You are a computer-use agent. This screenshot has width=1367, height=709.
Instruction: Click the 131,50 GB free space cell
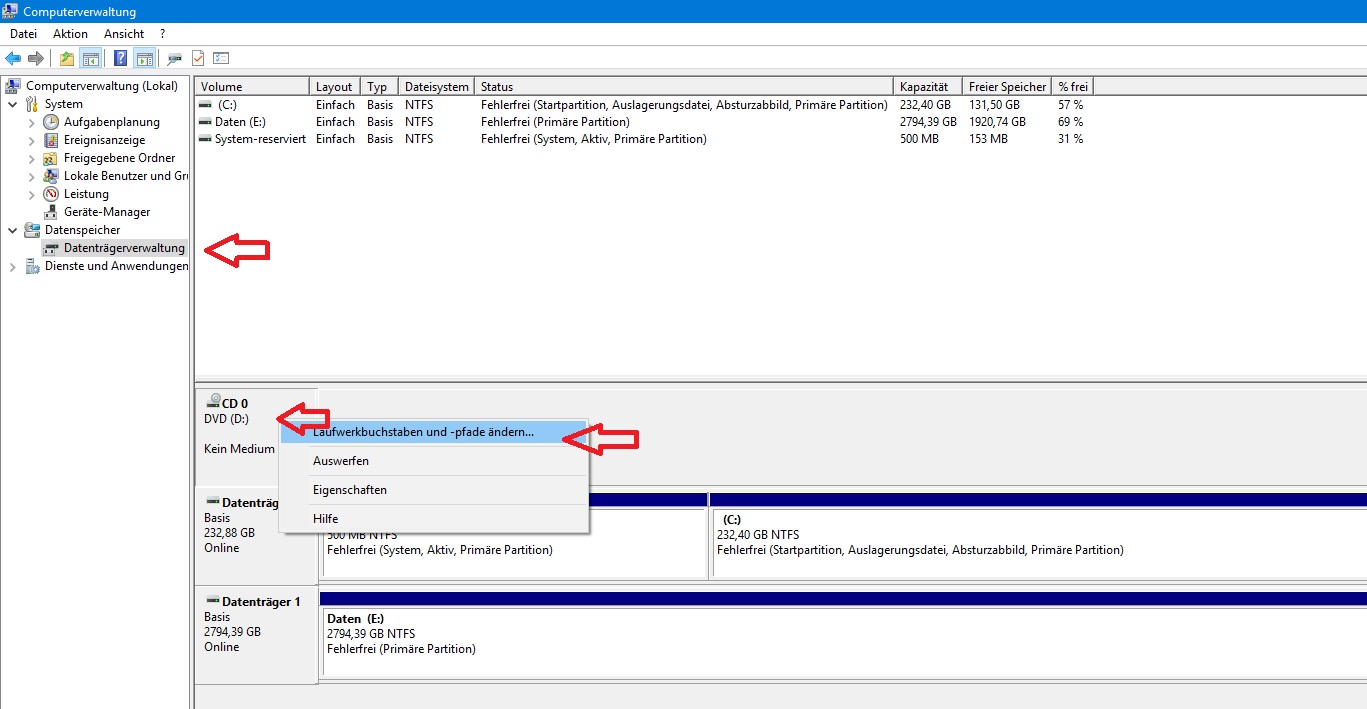click(x=994, y=105)
